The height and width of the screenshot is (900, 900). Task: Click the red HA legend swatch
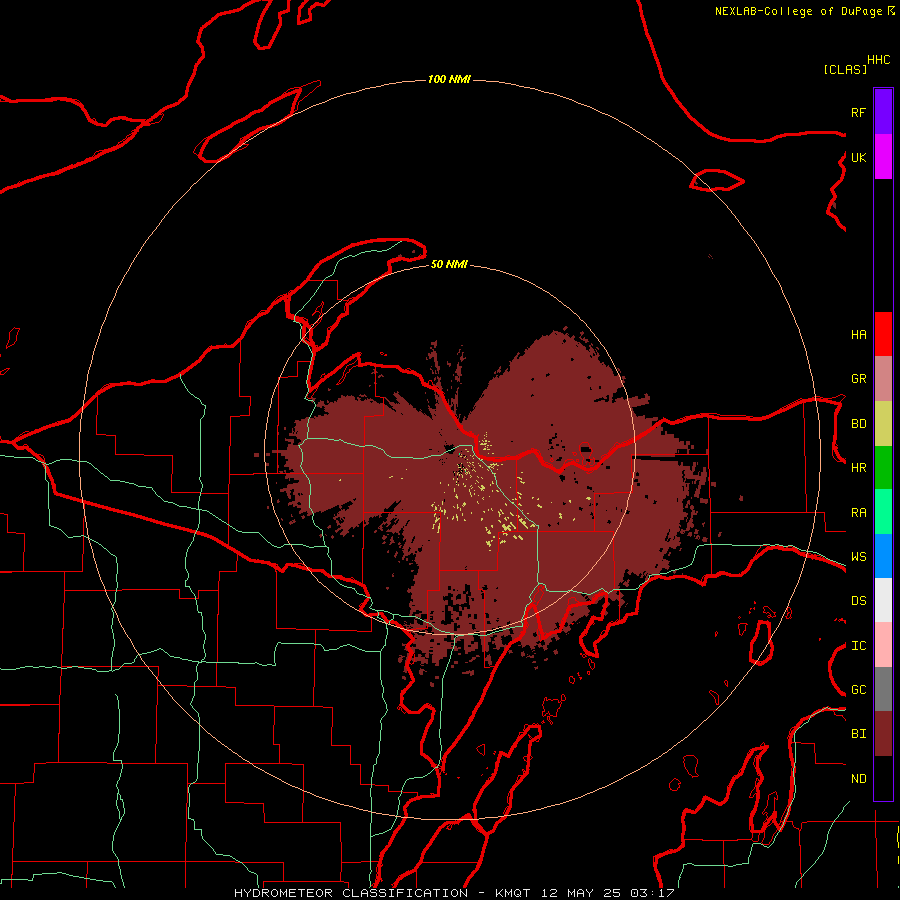coord(883,334)
